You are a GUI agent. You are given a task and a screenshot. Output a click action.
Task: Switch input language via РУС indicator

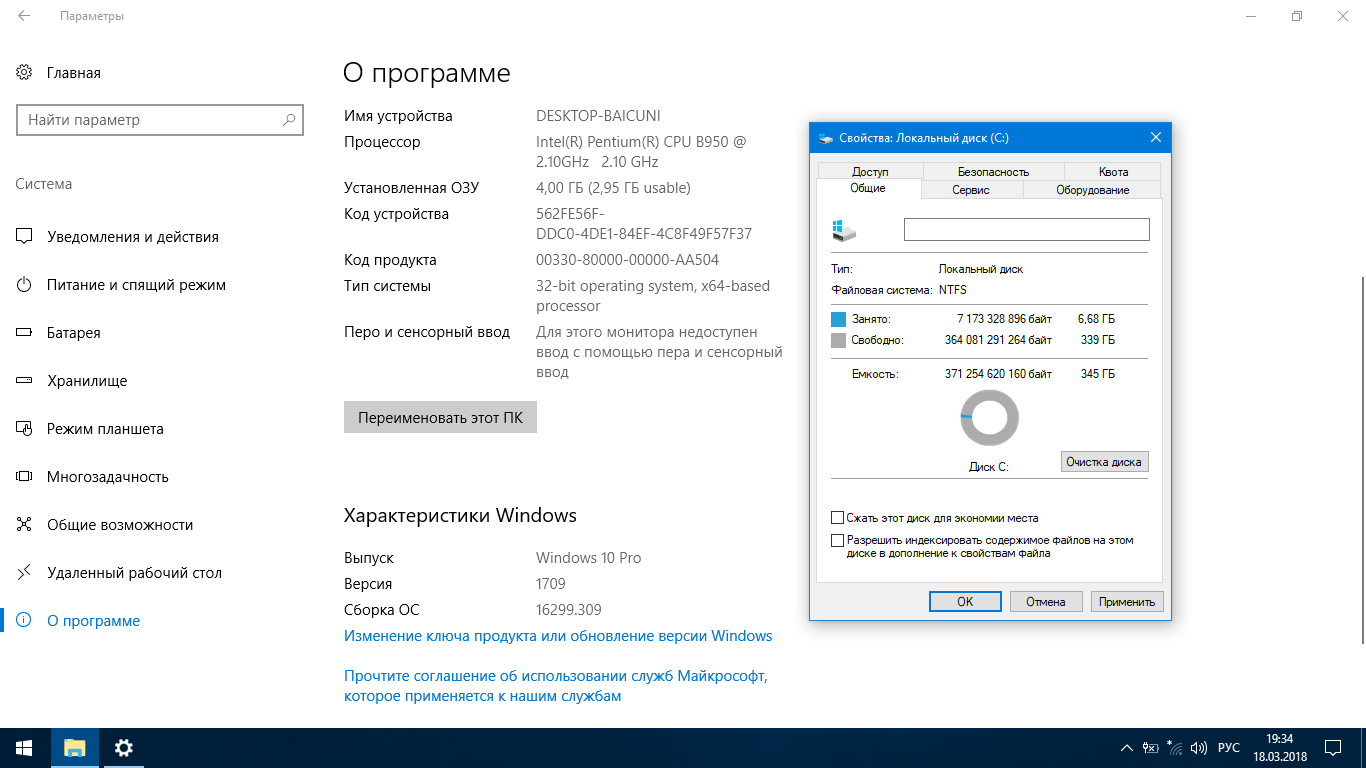click(x=1229, y=748)
